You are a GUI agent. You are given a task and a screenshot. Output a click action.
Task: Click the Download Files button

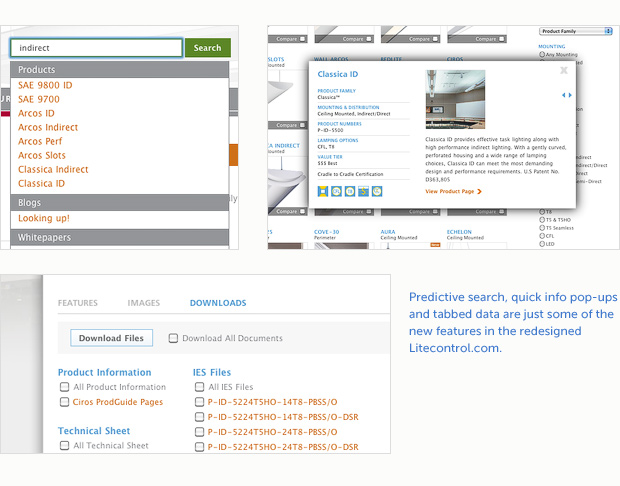112,338
